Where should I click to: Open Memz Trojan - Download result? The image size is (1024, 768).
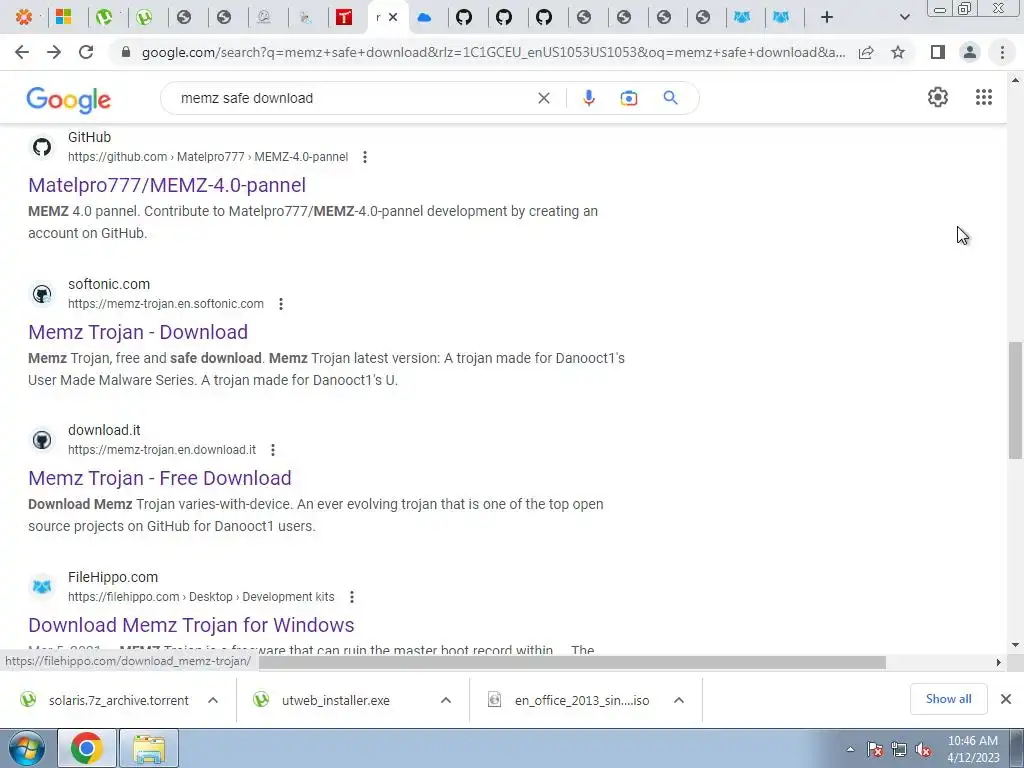[x=138, y=332]
